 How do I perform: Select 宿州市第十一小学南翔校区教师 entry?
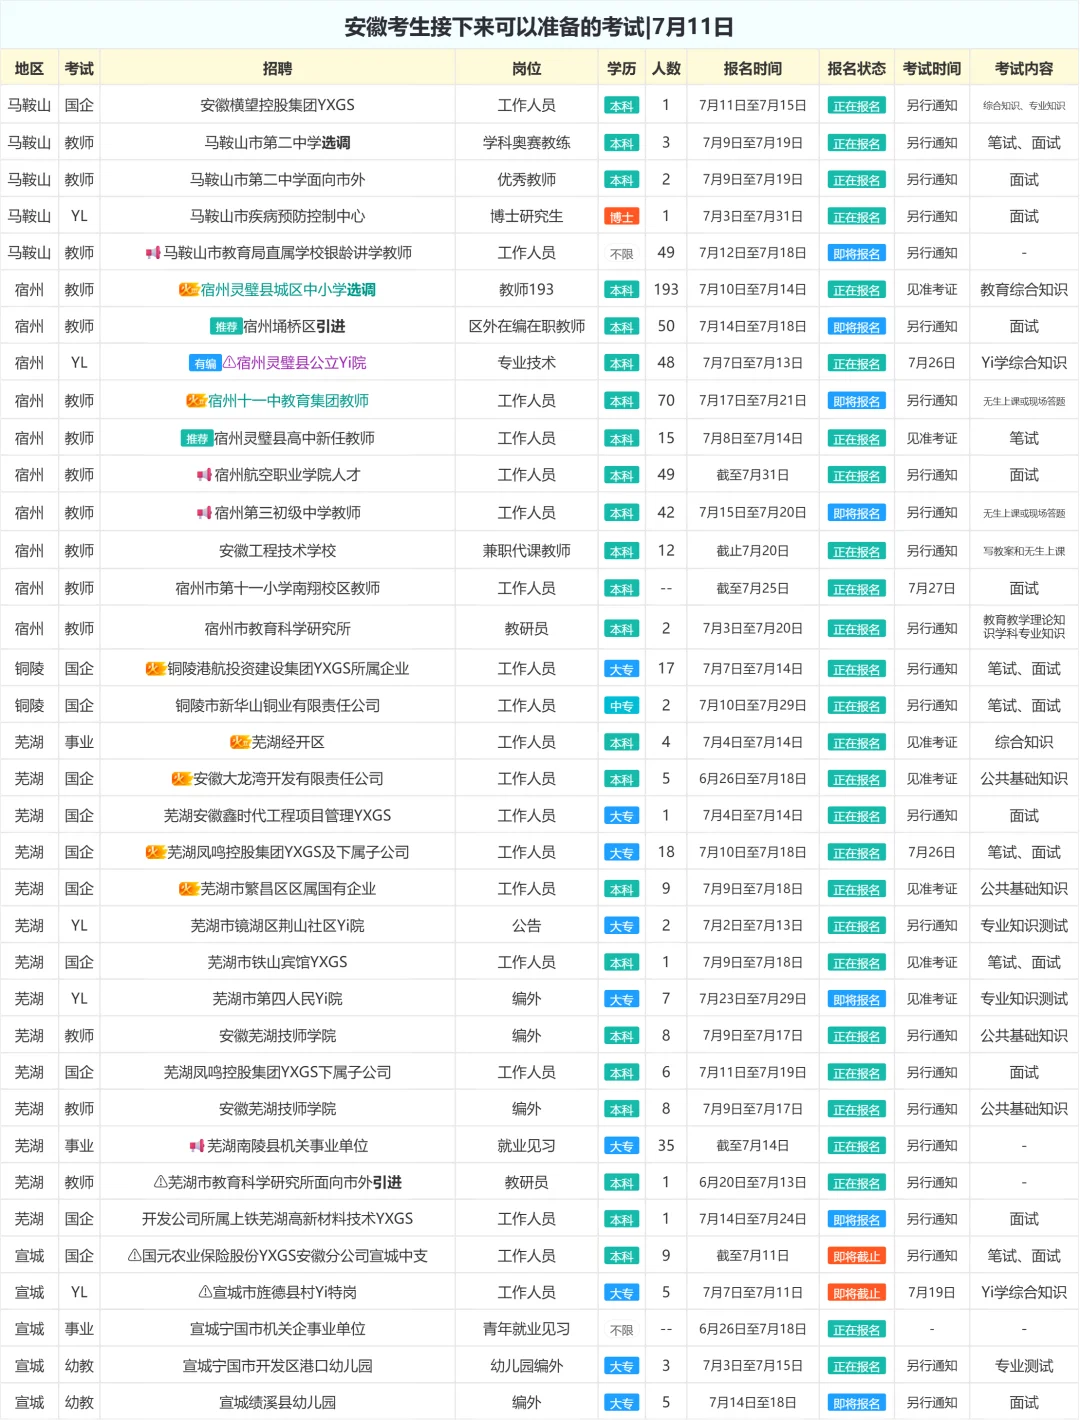[x=277, y=589]
